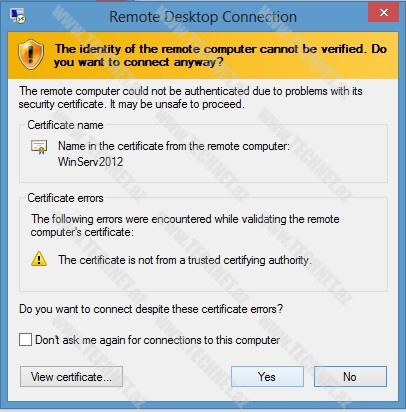Choose Yes to connect anyway
Screen dimensions: 406x412
[267, 377]
